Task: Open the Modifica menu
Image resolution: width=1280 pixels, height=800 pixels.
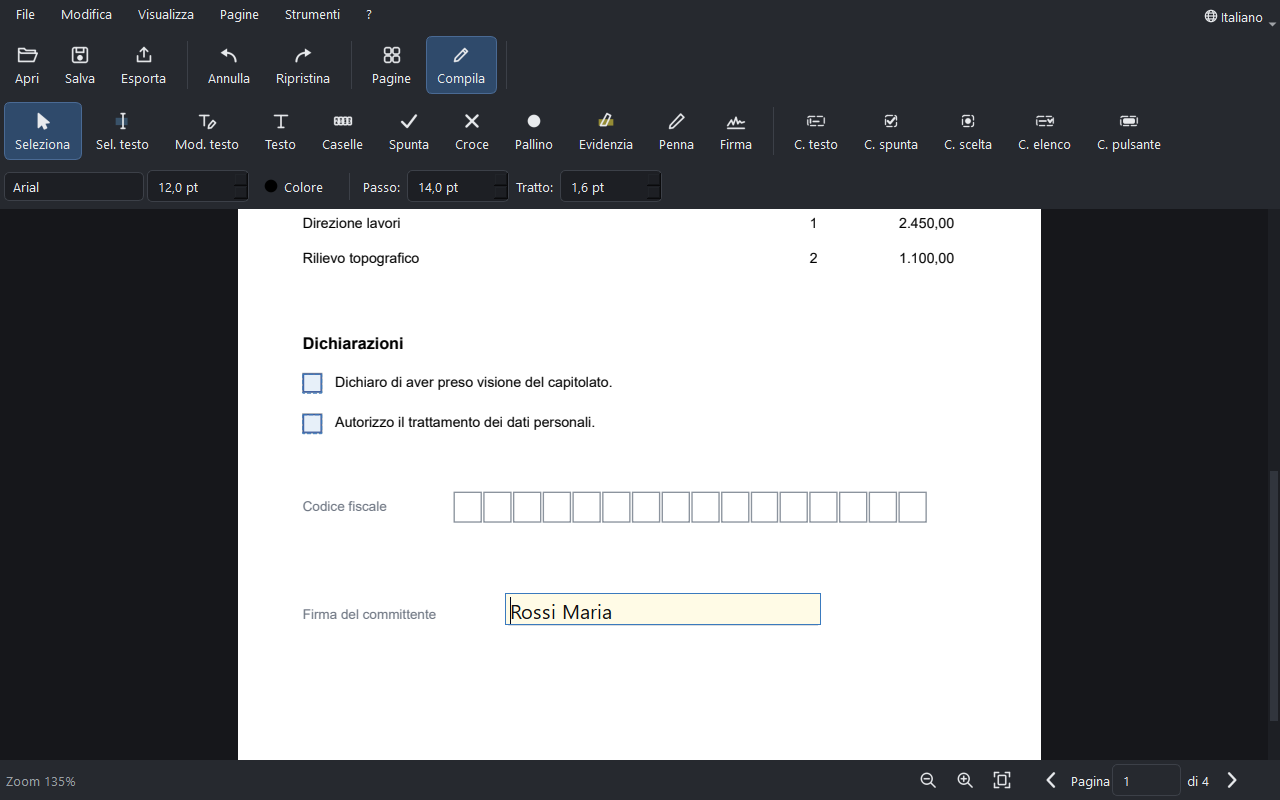Action: pos(86,15)
